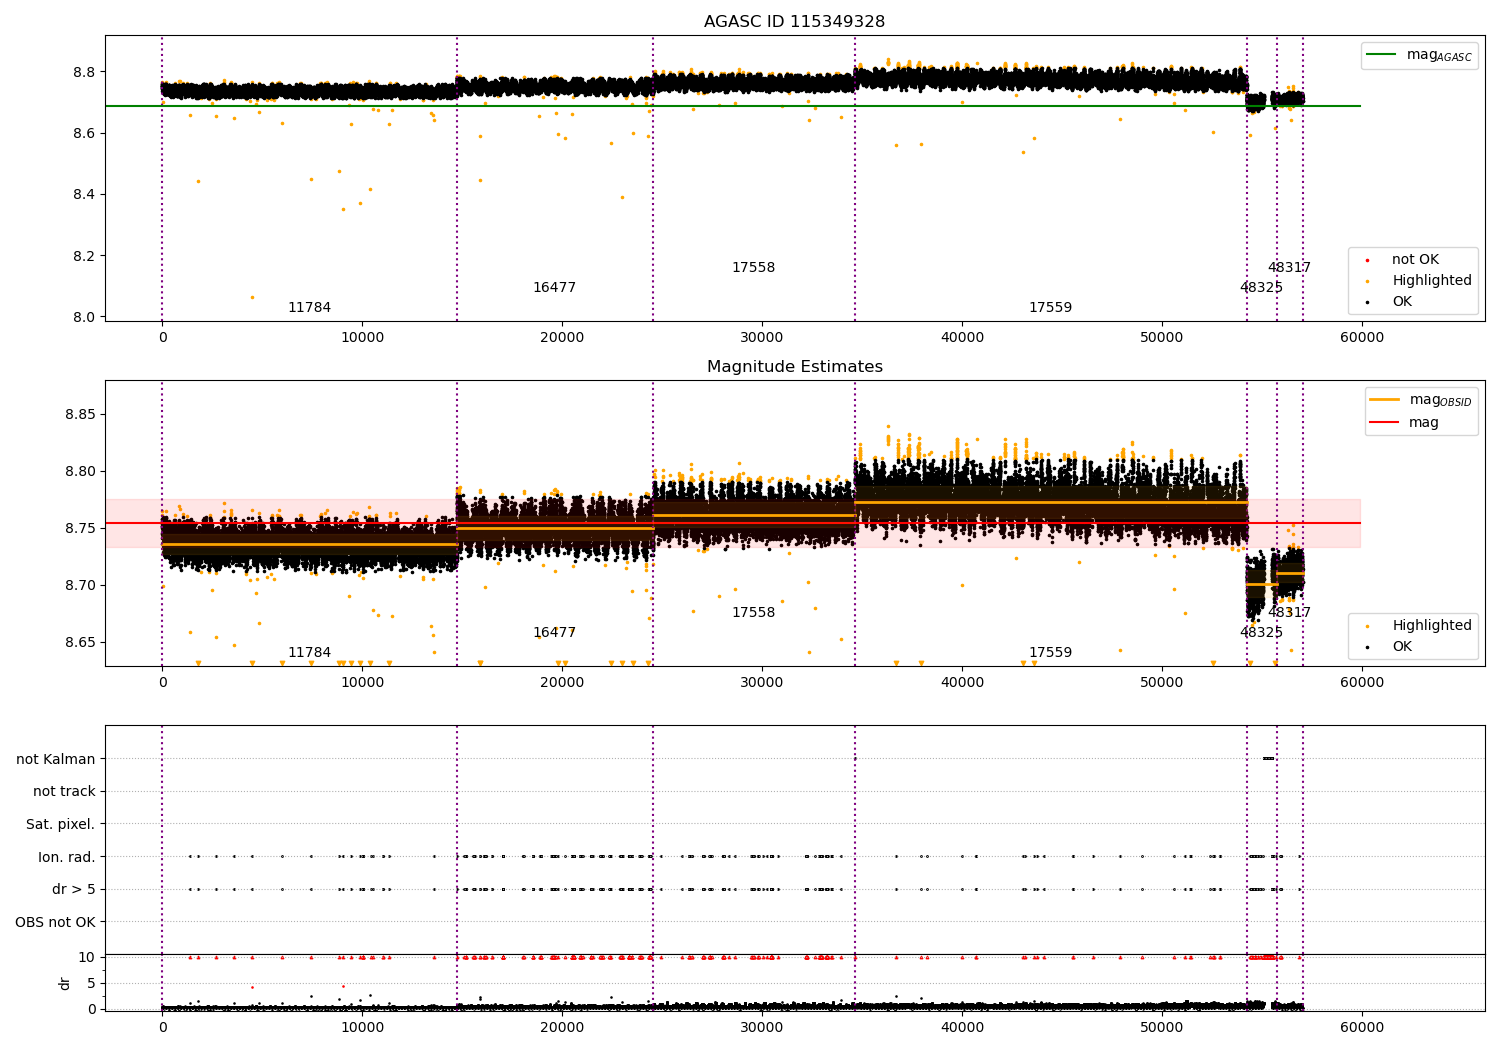Click the 10 tick on the dr axis
The image size is (1500, 1050).
click(x=88, y=958)
